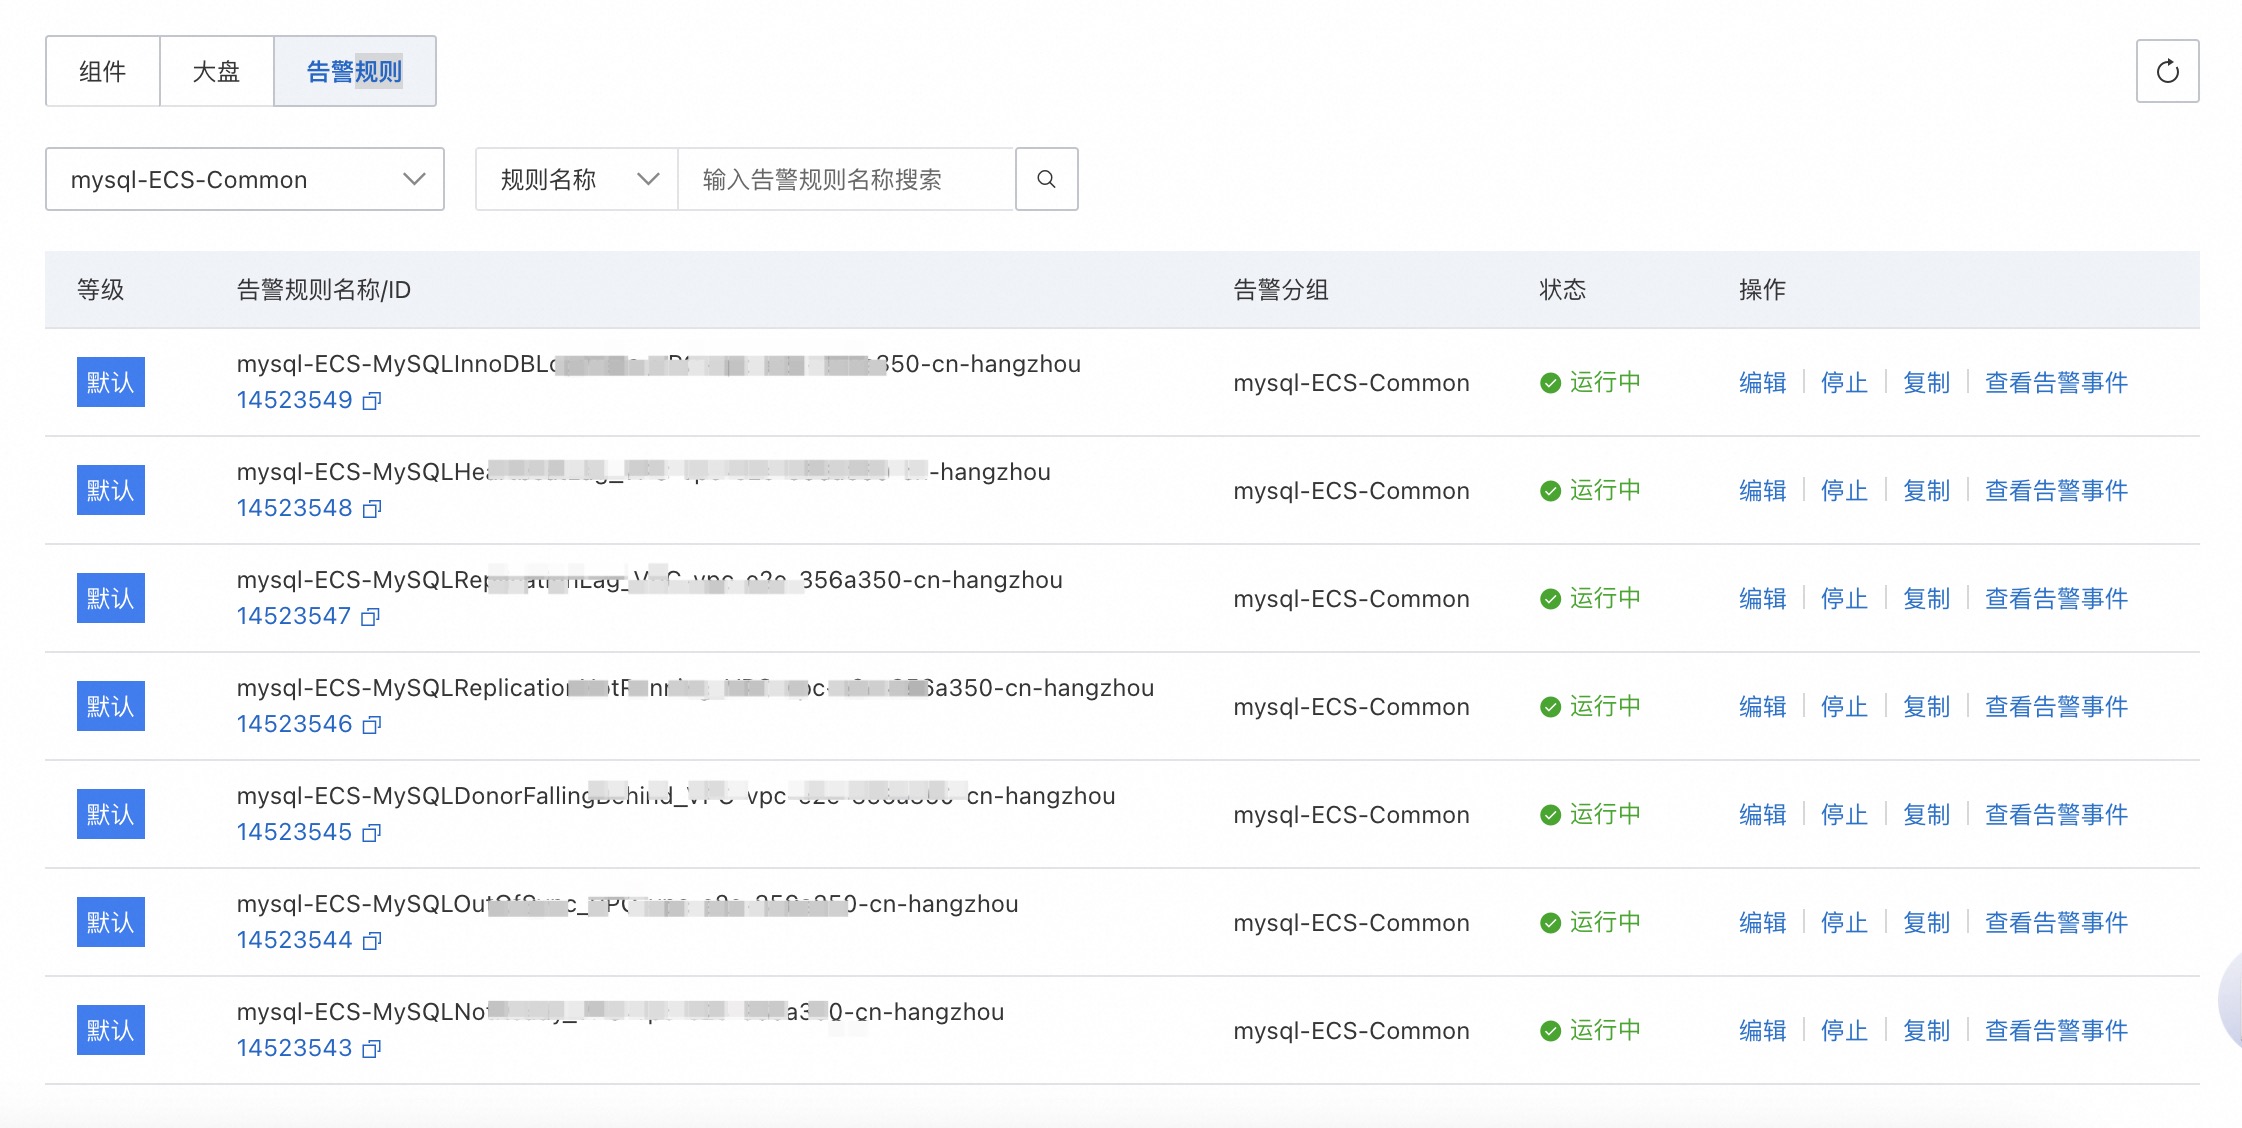This screenshot has height=1128, width=2242.
Task: Click 复制 for rule 14523545
Action: 1926,815
